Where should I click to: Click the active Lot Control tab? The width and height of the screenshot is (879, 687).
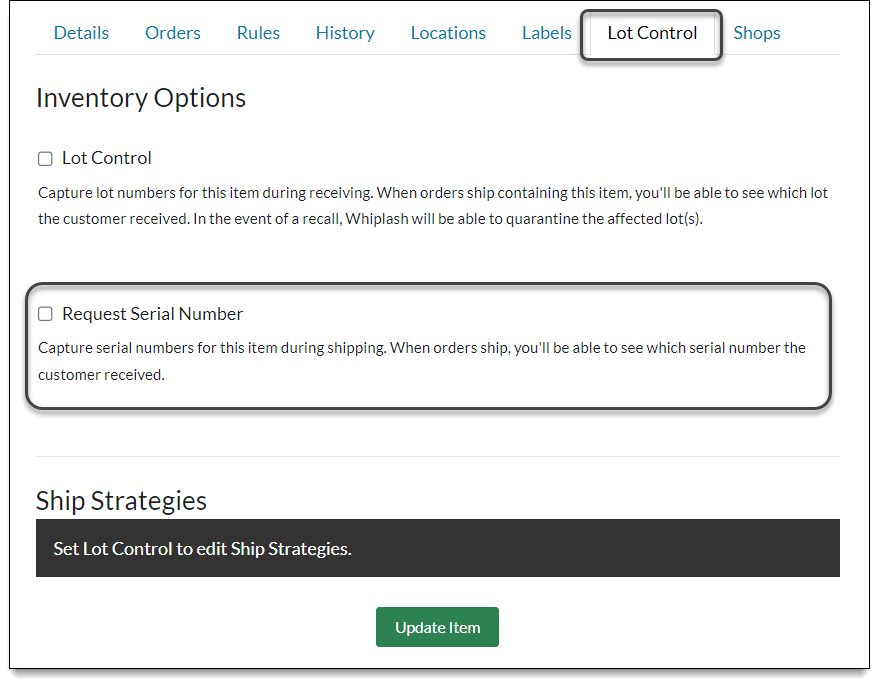click(652, 33)
